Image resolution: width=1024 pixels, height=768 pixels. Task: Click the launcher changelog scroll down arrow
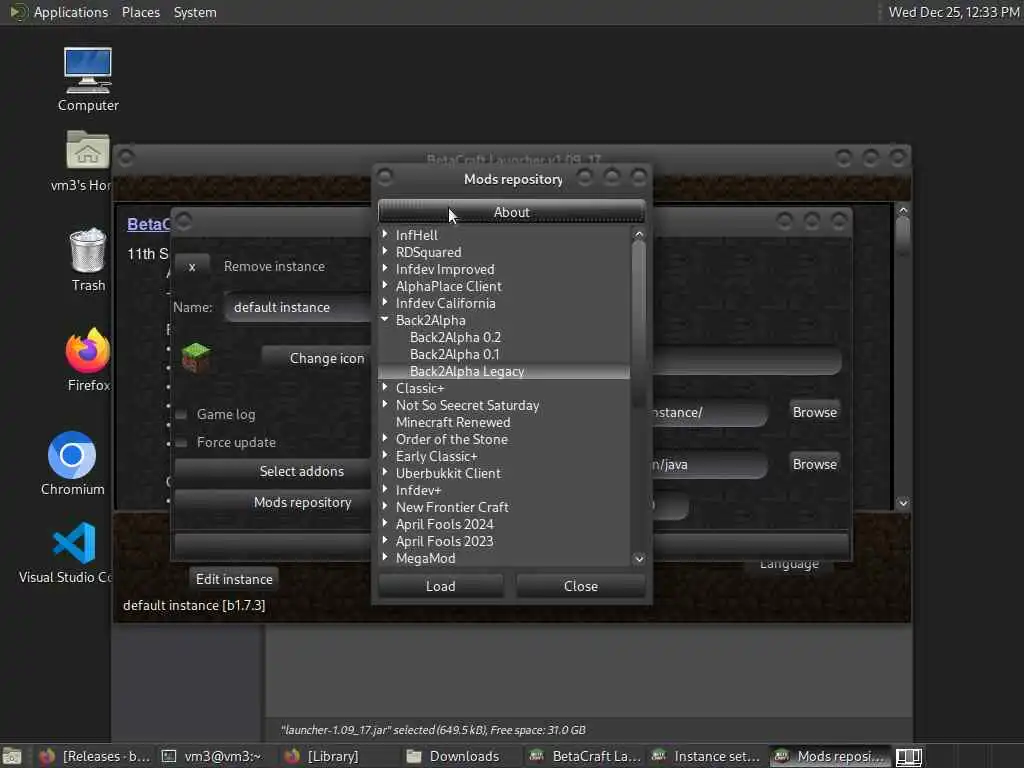click(903, 503)
